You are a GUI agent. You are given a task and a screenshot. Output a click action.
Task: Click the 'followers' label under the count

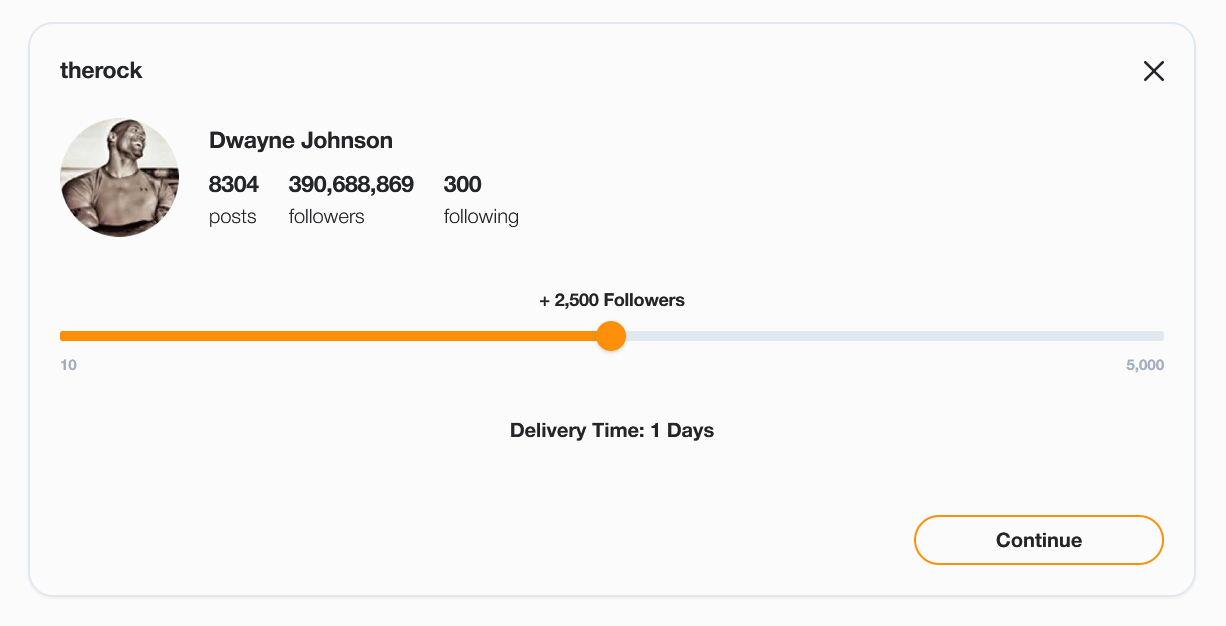[x=326, y=217]
